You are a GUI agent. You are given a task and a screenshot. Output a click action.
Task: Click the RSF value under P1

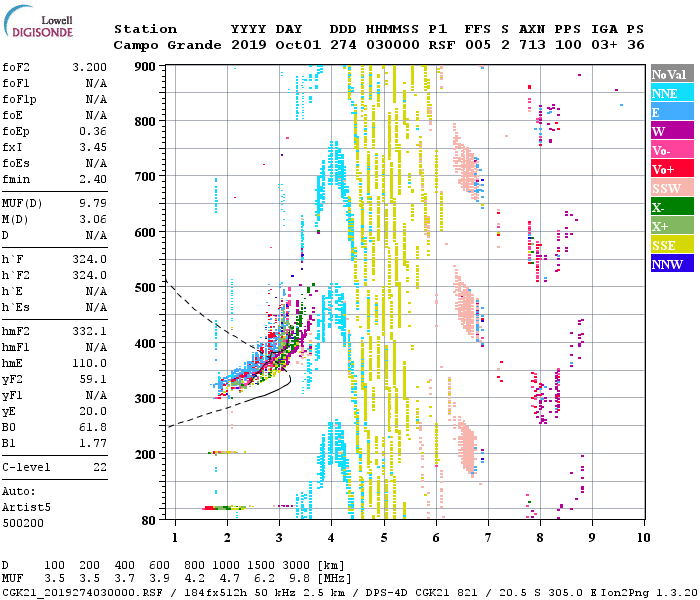click(x=442, y=45)
